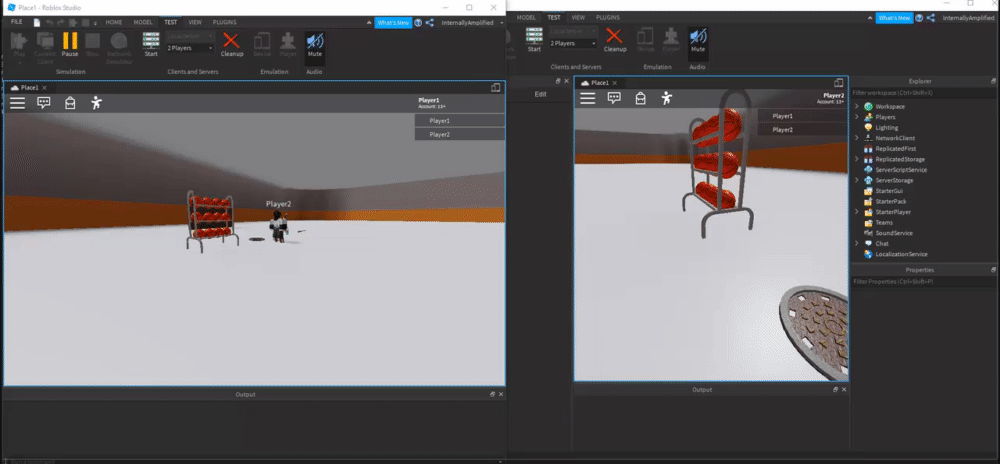Click Start server icon in right window
This screenshot has height=464, width=1000.
tap(534, 40)
